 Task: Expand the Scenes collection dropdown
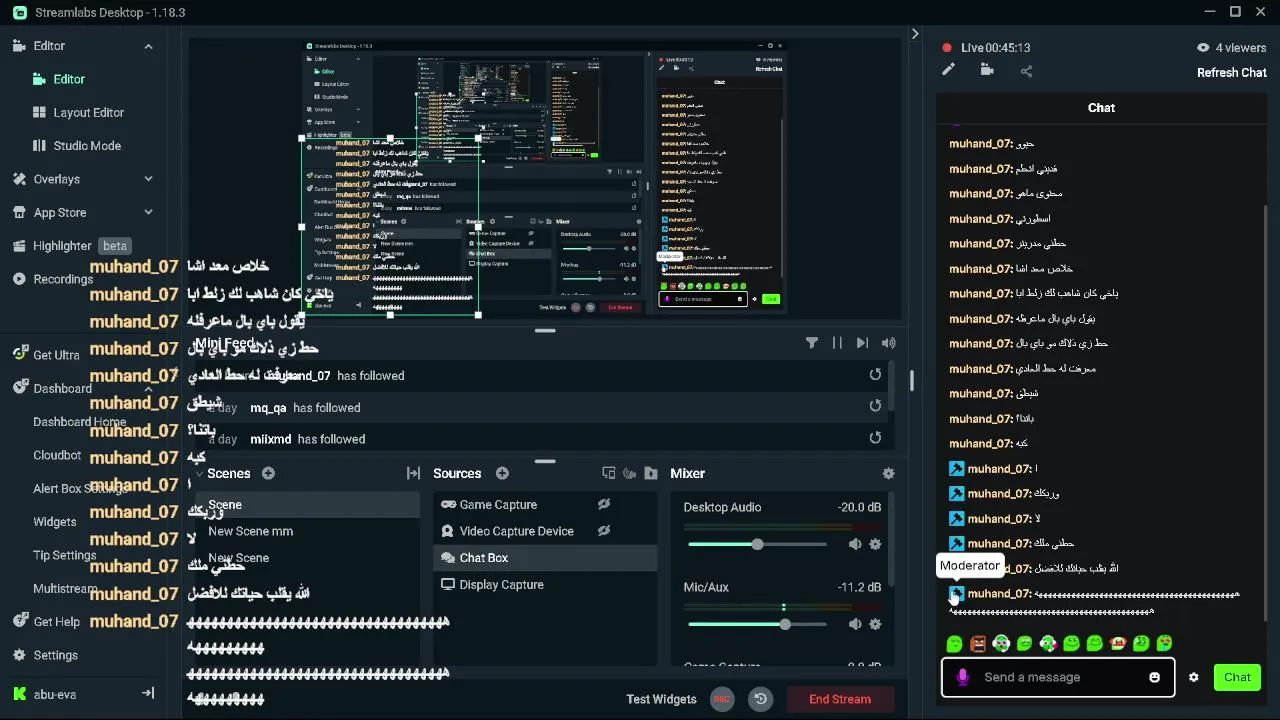pyautogui.click(x=198, y=474)
